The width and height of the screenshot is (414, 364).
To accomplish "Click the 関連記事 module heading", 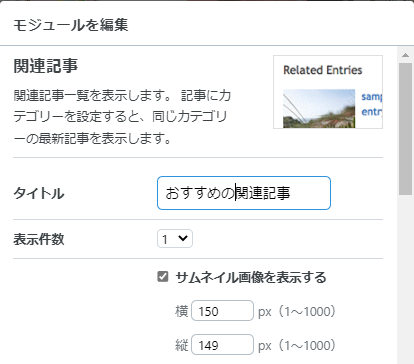I will pos(46,65).
